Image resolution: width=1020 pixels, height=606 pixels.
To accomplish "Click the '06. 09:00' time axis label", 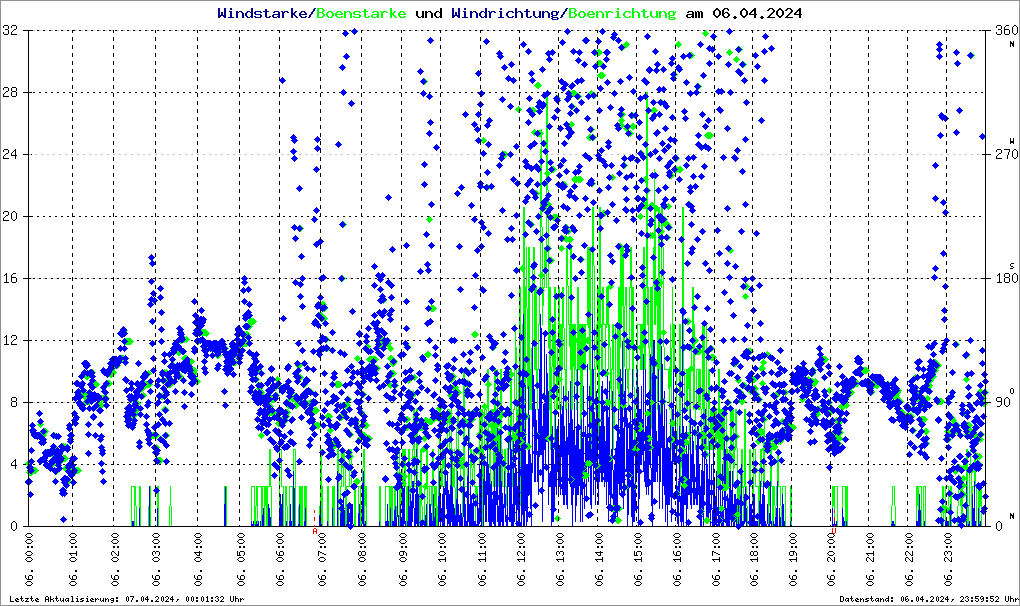I will [x=403, y=559].
